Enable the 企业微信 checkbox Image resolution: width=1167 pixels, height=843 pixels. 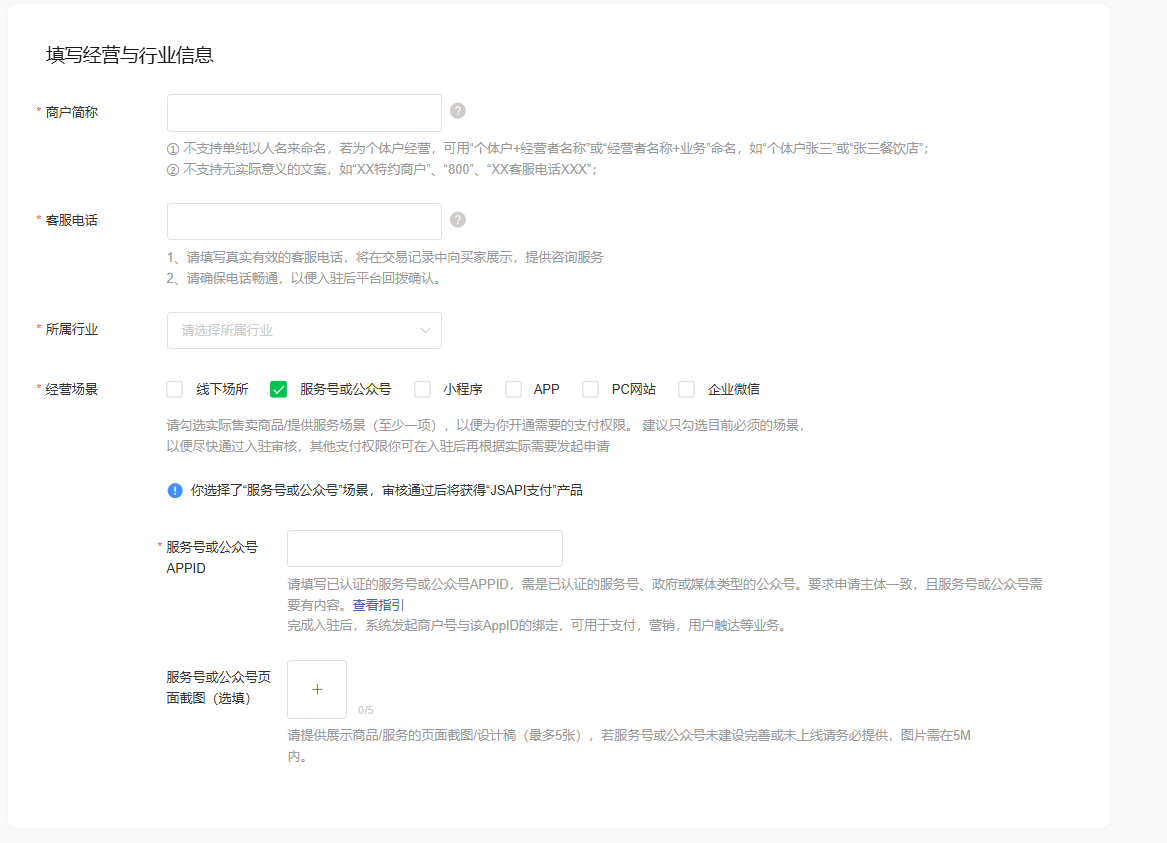click(x=687, y=389)
